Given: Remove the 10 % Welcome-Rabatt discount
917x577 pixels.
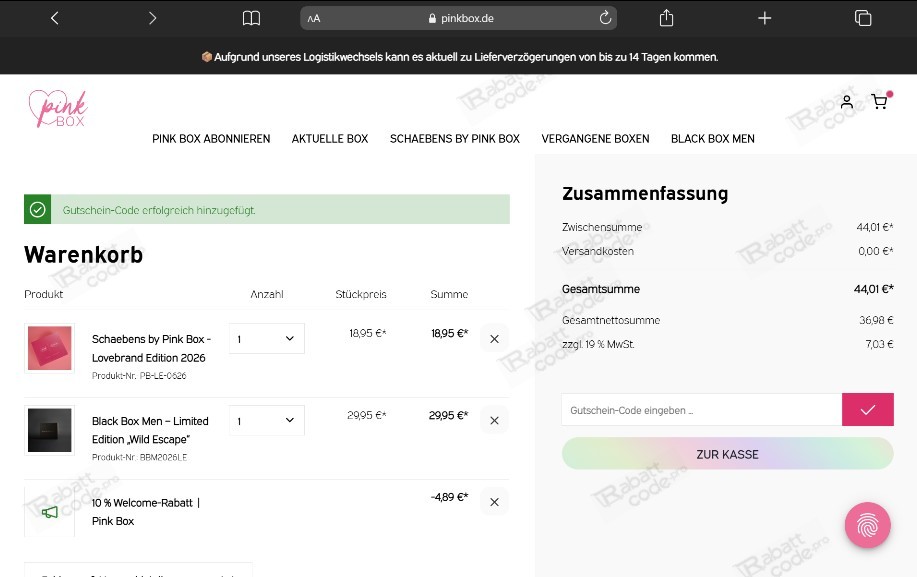Looking at the screenshot, I should [x=494, y=502].
